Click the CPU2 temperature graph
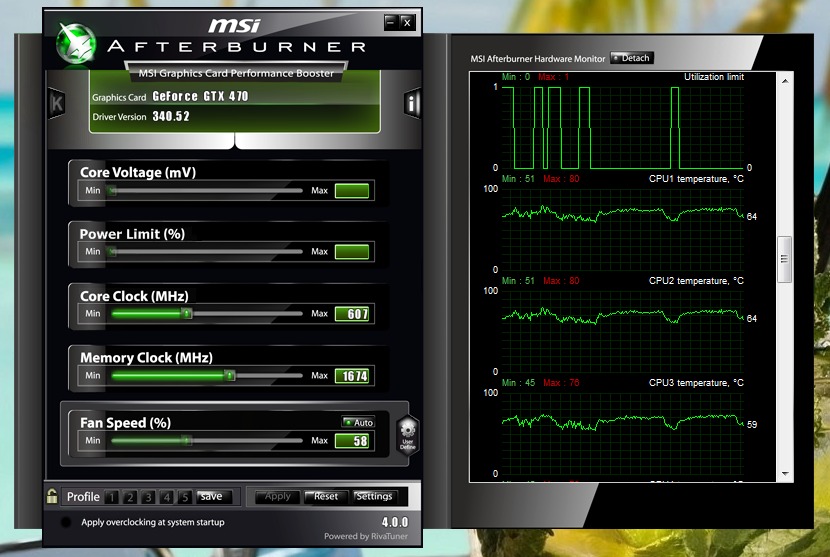Screen dimensions: 830x557 [623, 331]
